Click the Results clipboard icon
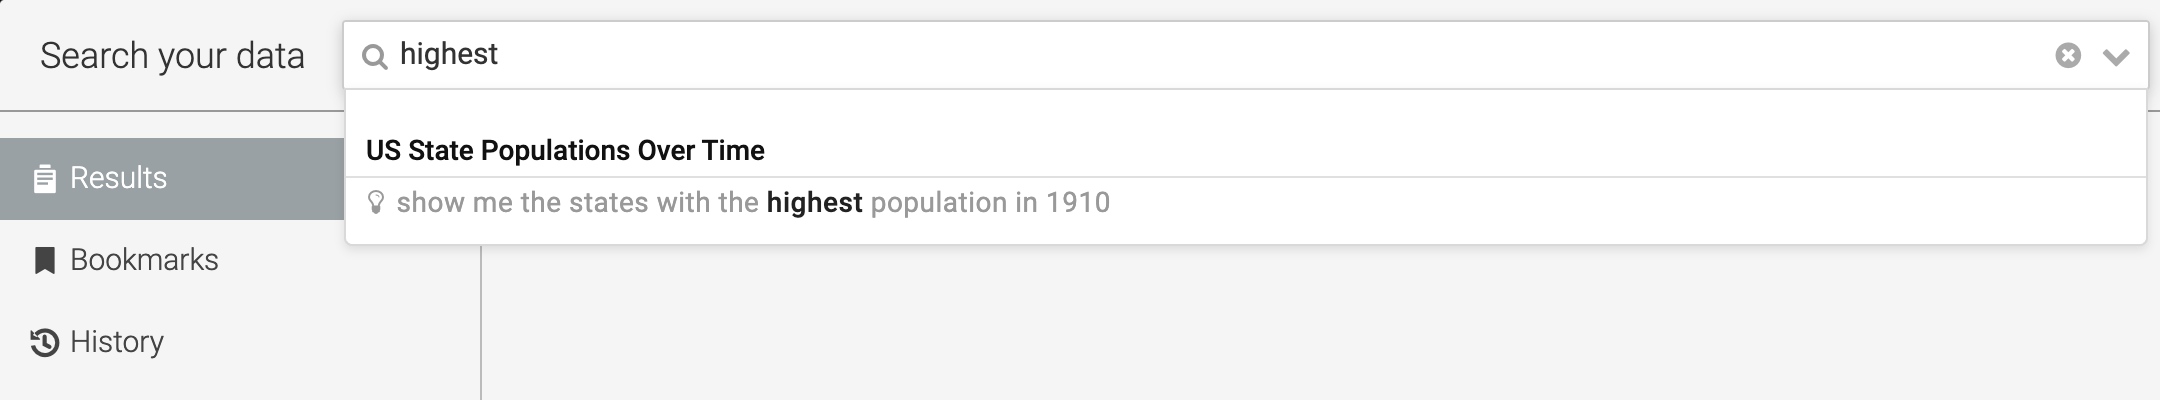The width and height of the screenshot is (2160, 400). [44, 179]
